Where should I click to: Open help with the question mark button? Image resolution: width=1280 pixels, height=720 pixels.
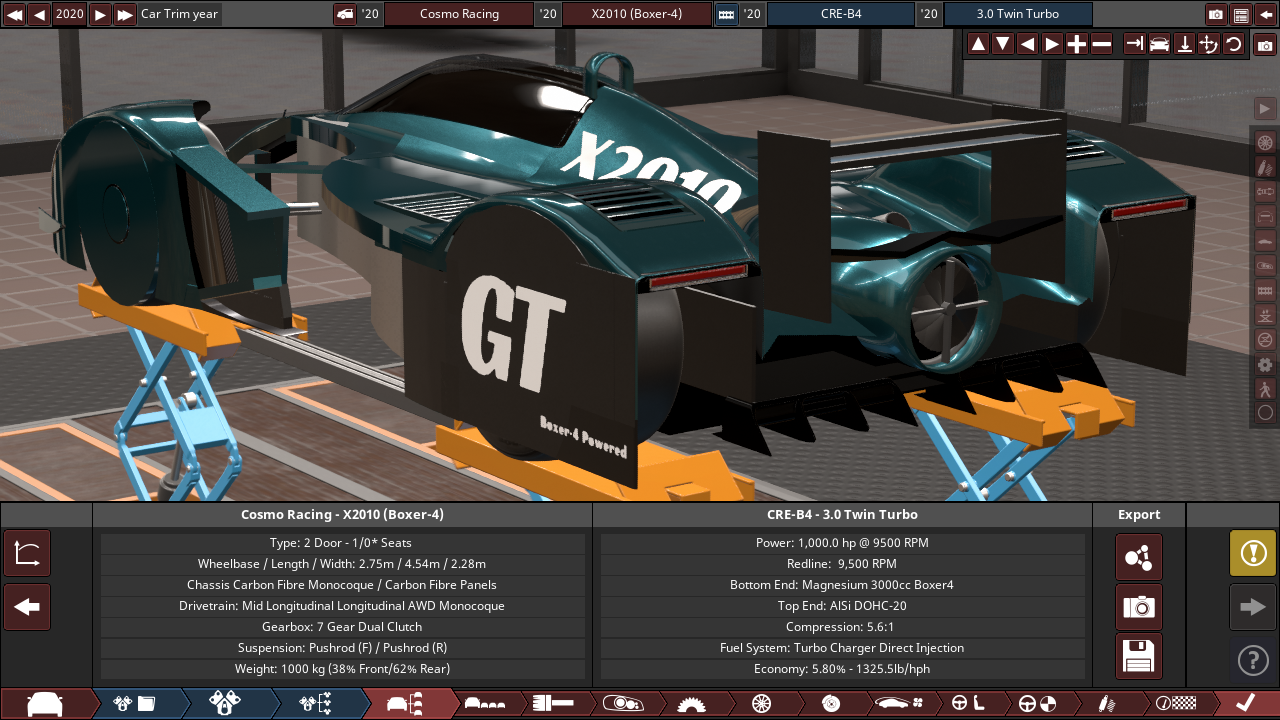(x=1253, y=660)
